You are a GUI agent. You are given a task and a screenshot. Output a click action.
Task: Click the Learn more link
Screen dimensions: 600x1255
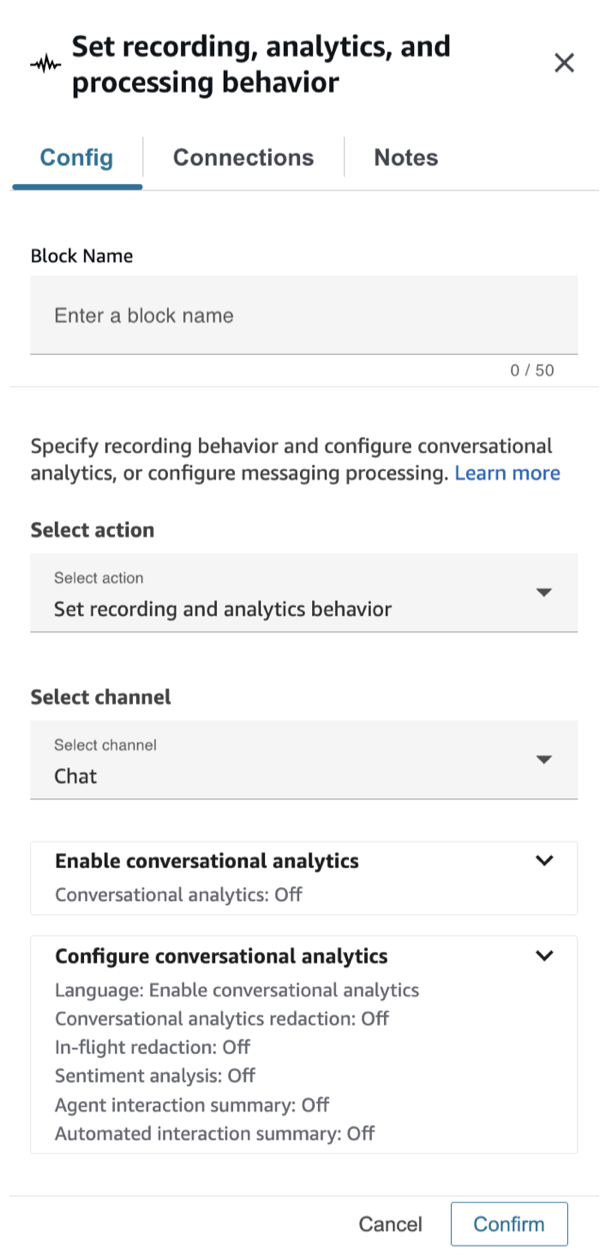(x=507, y=473)
